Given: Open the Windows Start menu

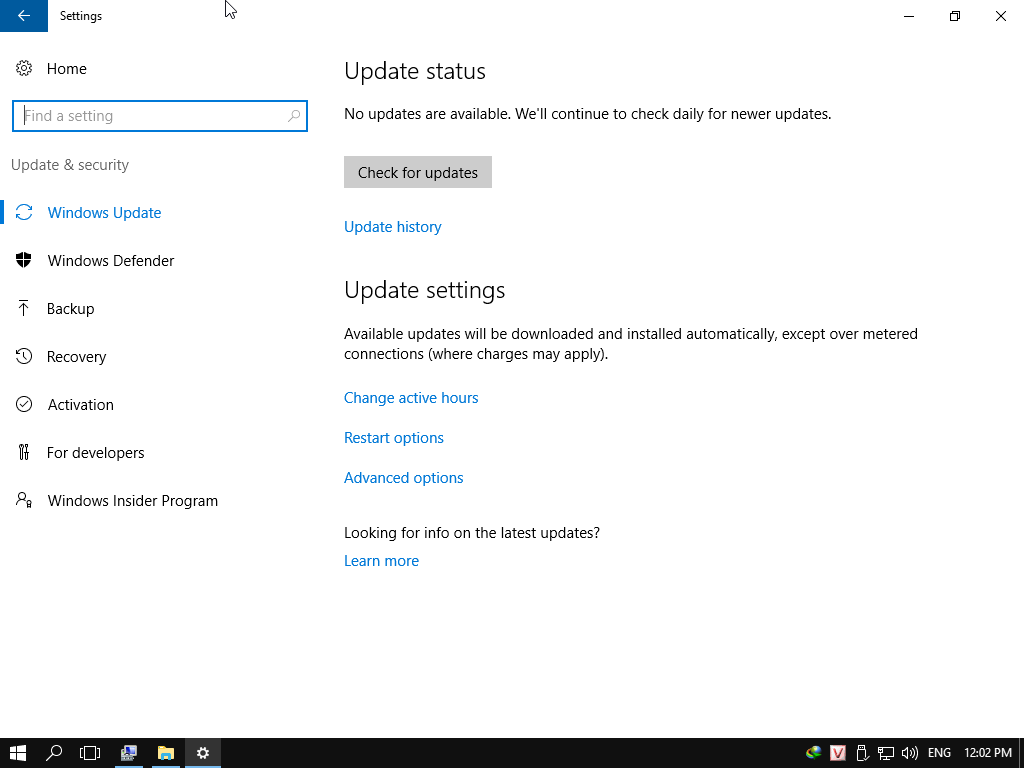Looking at the screenshot, I should pos(18,753).
